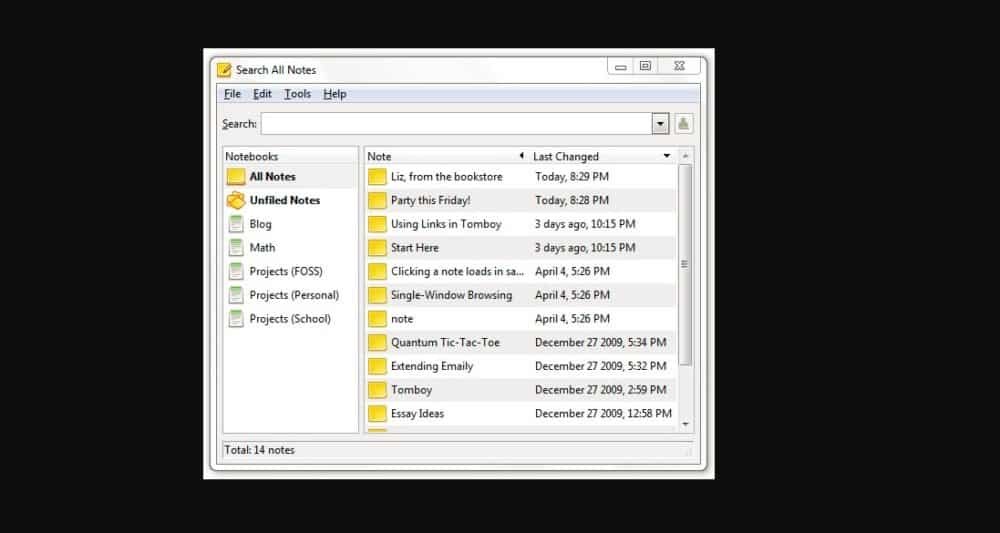The image size is (1000, 533).
Task: Open the search history dropdown arrow
Action: [x=660, y=124]
